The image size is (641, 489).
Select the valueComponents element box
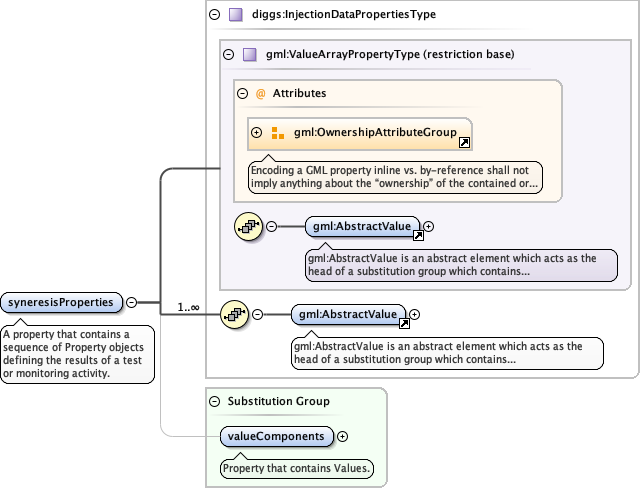[x=278, y=436]
